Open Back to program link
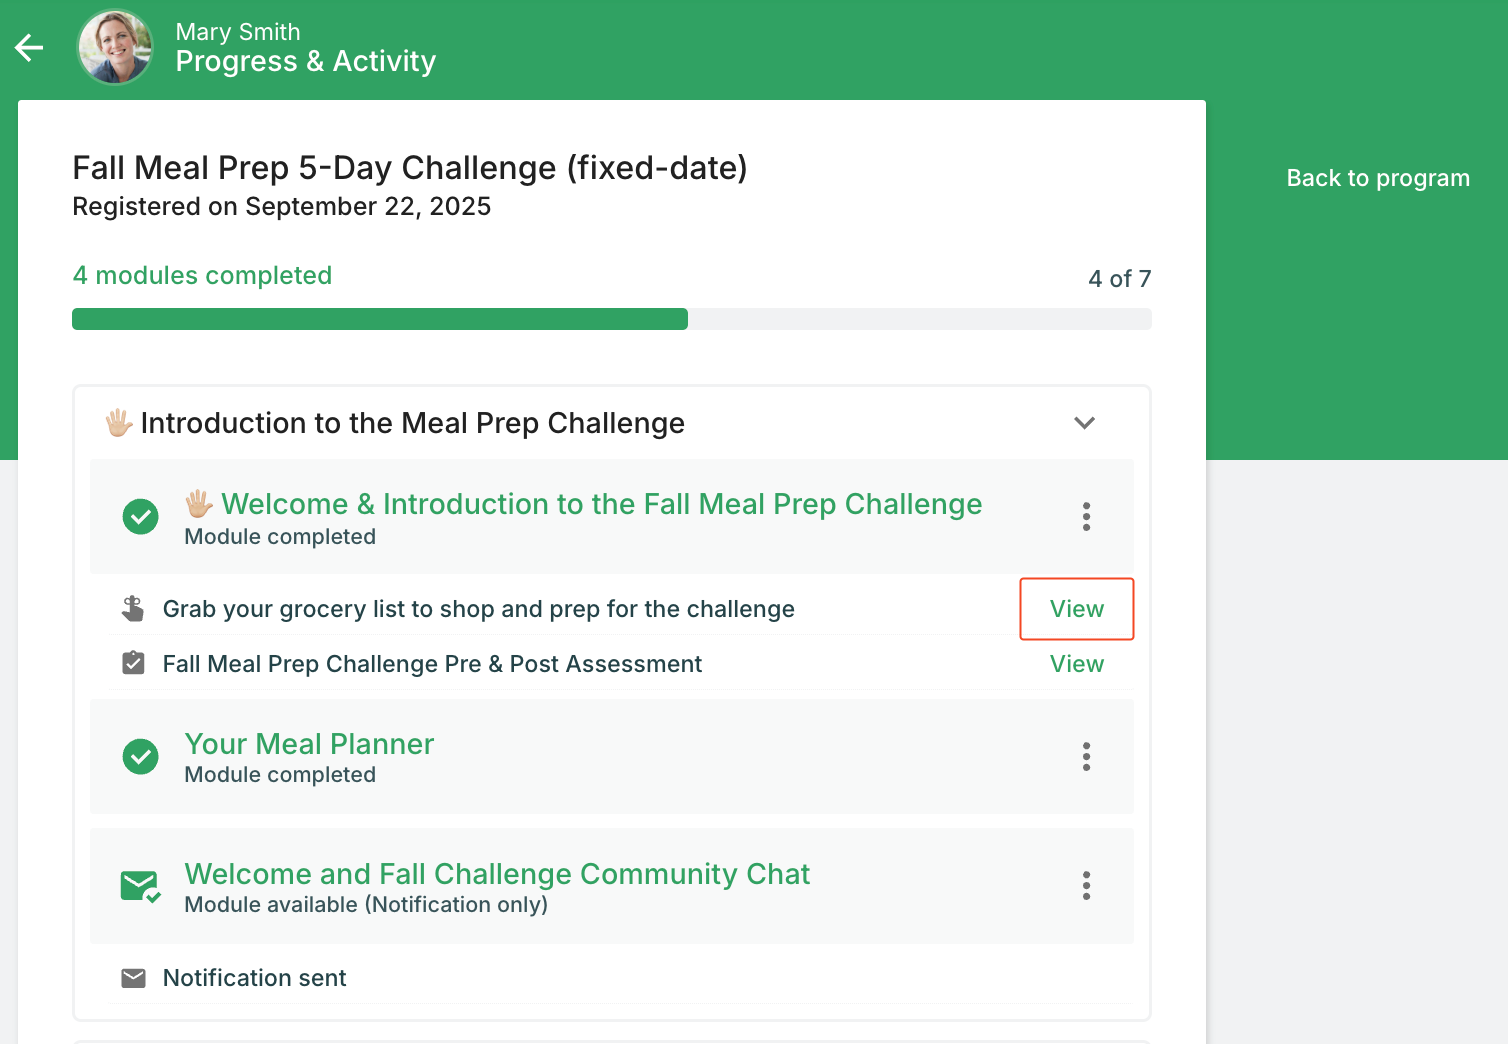1508x1044 pixels. pyautogui.click(x=1377, y=178)
